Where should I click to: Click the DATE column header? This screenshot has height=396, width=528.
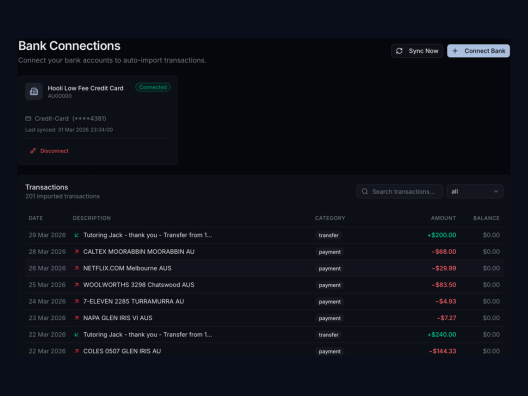[36, 218]
